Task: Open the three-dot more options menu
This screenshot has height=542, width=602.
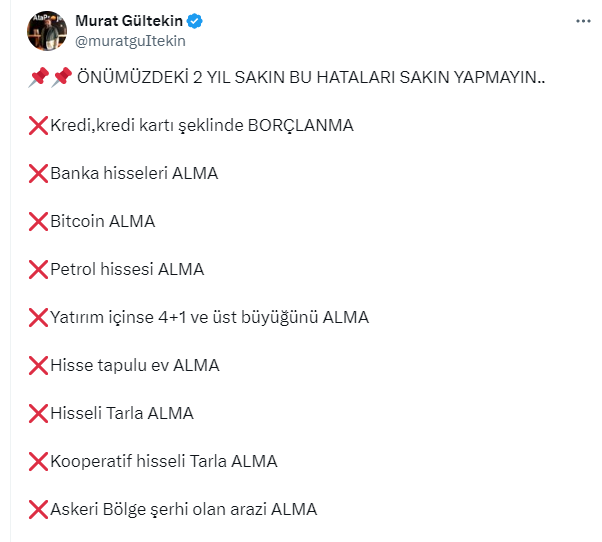Action: [583, 21]
